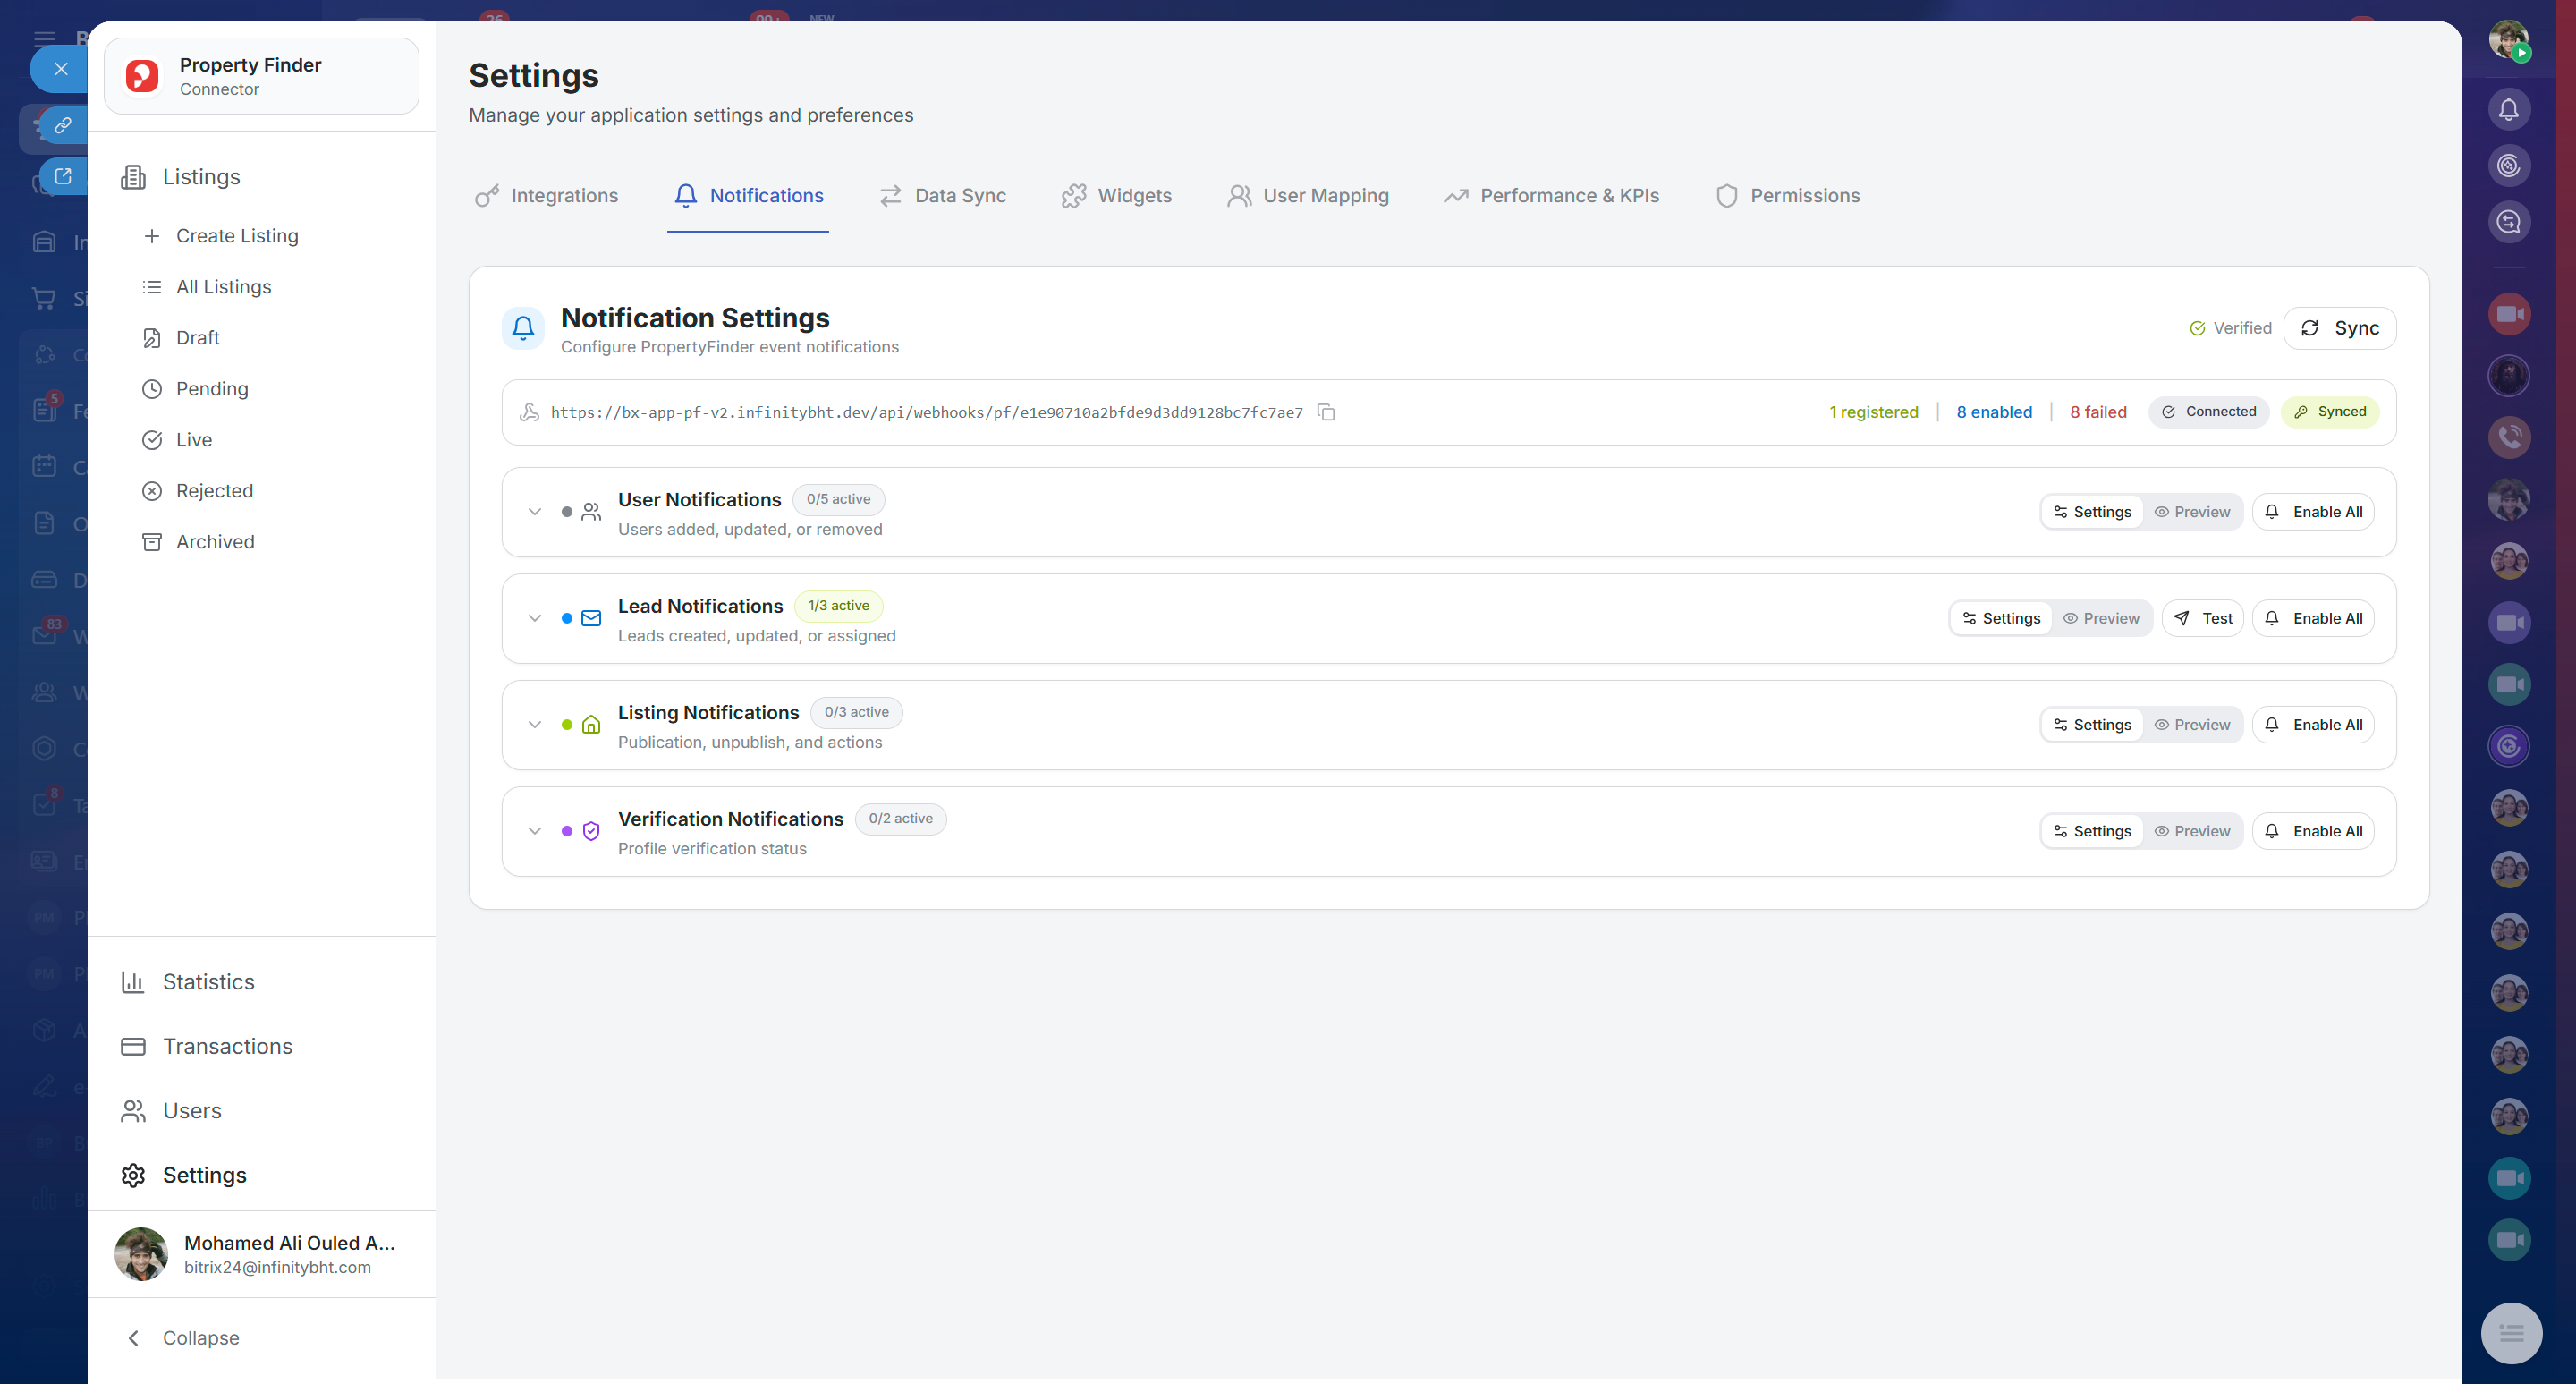Open Transactions in sidebar
The height and width of the screenshot is (1384, 2576).
(x=227, y=1045)
